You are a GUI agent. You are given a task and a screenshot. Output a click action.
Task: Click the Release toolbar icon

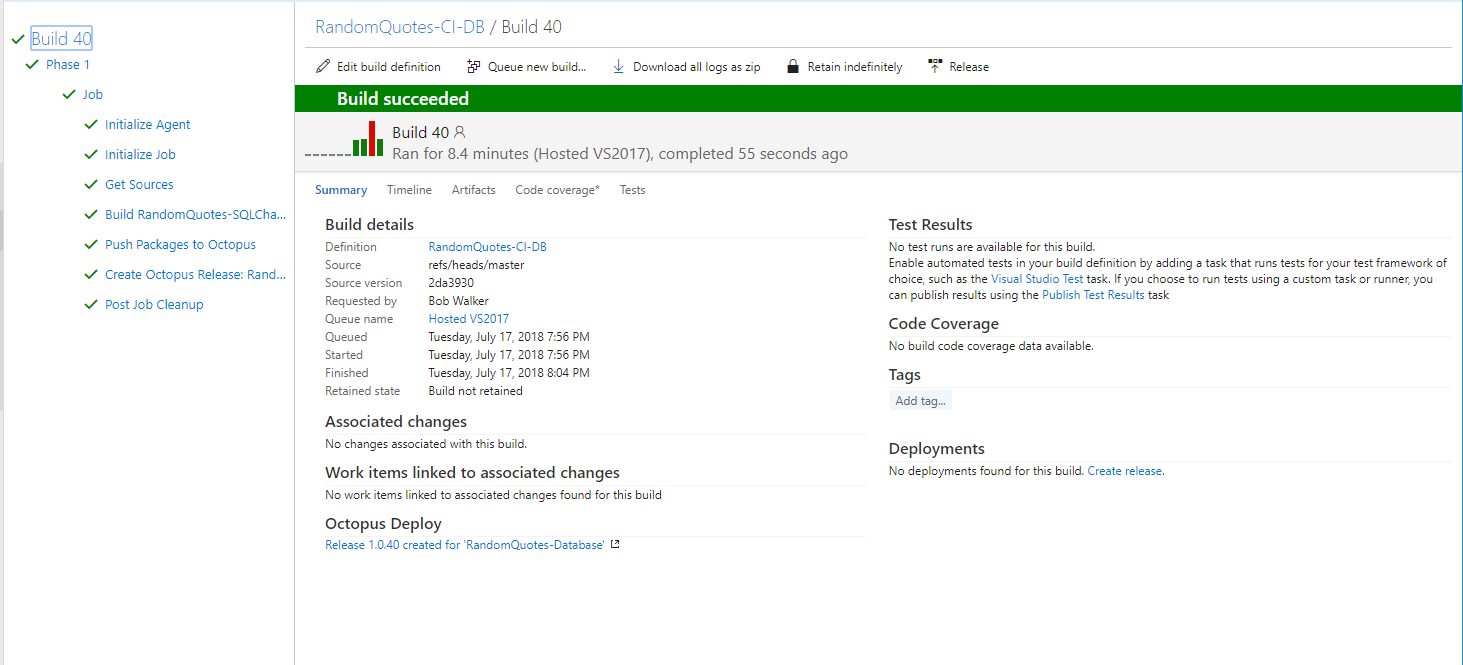pyautogui.click(x=935, y=67)
